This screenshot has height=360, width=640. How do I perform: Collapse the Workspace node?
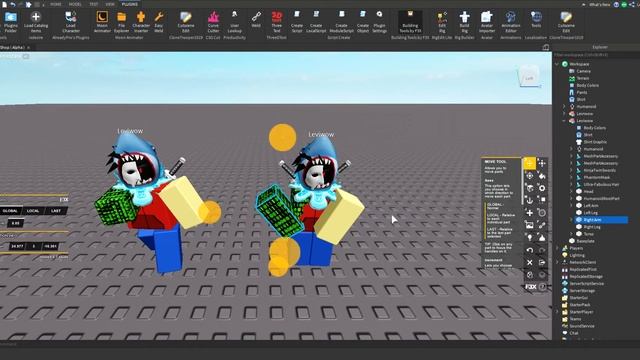pyautogui.click(x=557, y=64)
